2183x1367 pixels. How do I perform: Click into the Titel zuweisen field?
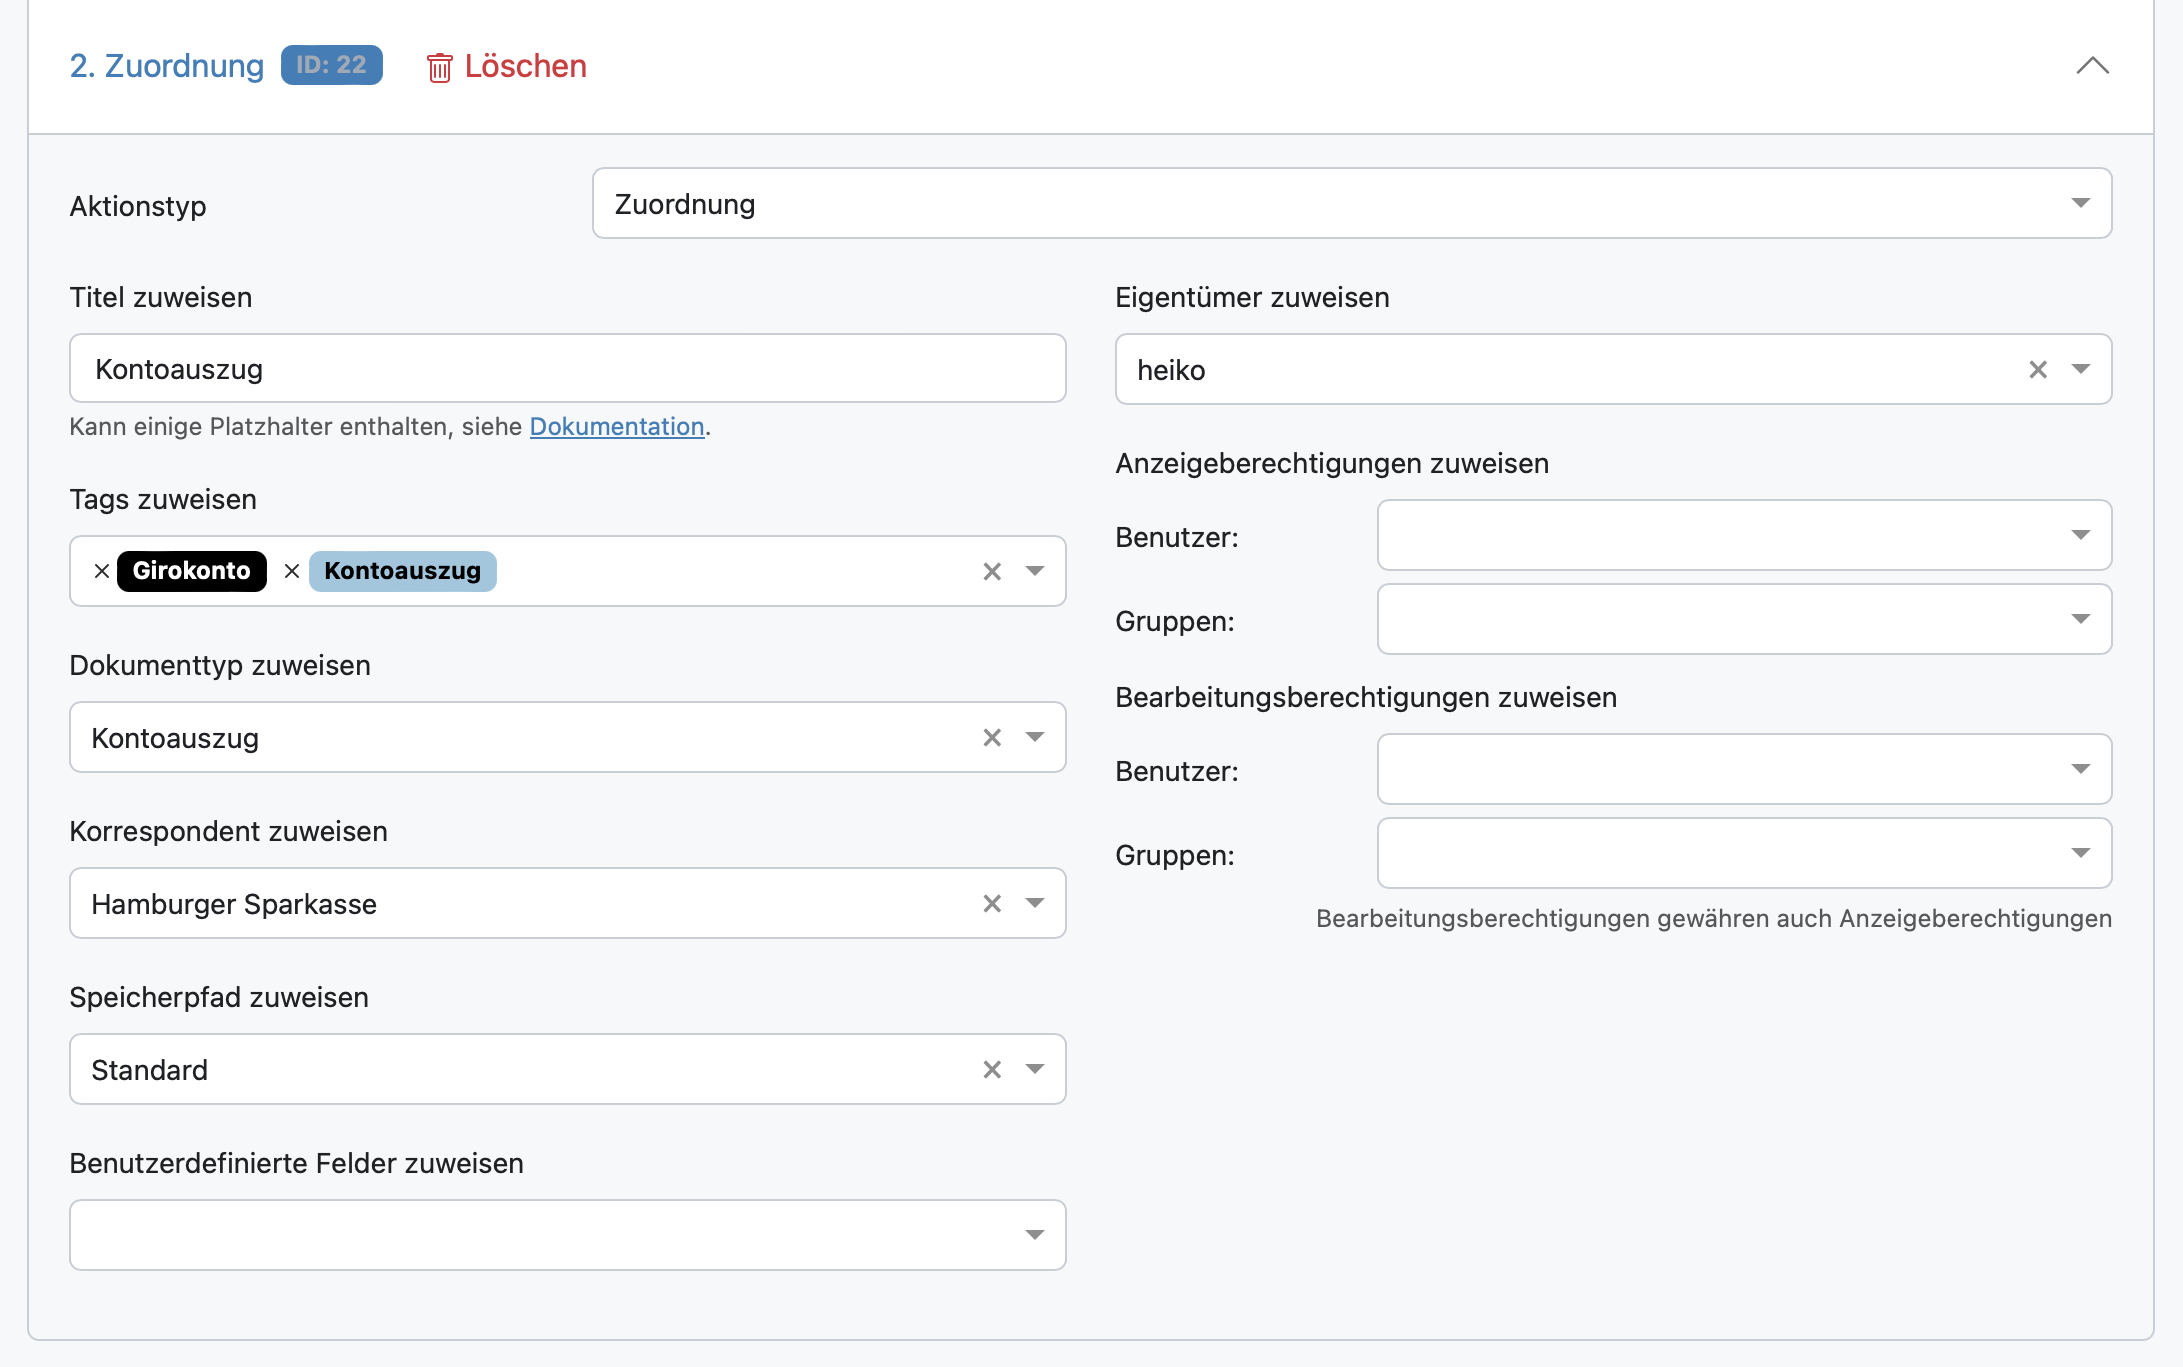[567, 369]
